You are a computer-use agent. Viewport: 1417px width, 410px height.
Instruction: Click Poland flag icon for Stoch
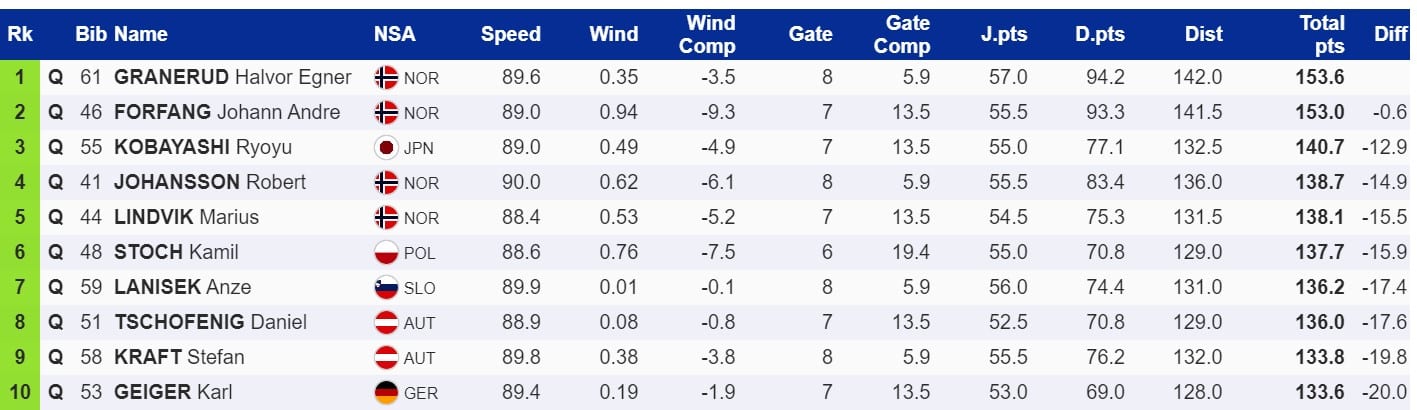pyautogui.click(x=386, y=253)
